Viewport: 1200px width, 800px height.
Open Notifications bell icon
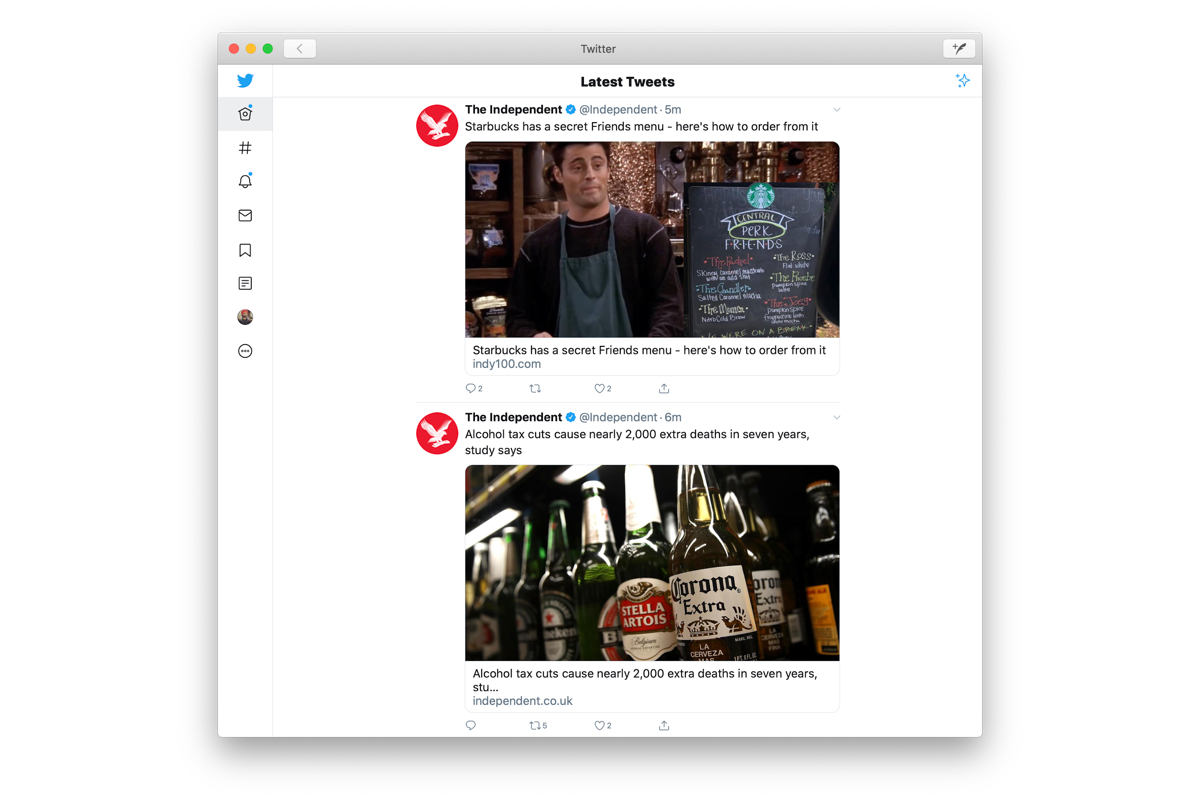coord(245,181)
